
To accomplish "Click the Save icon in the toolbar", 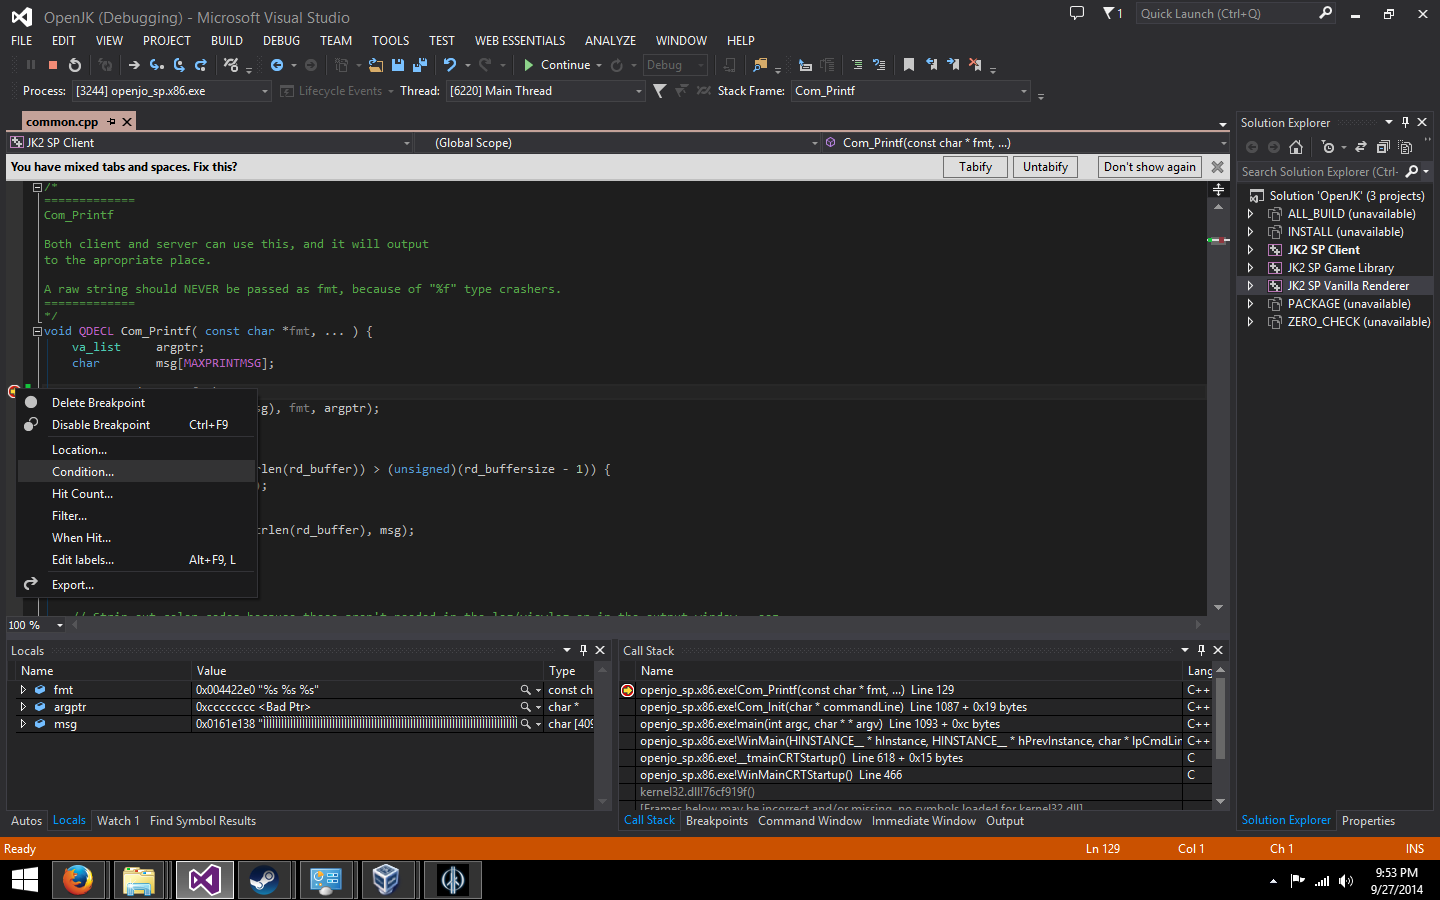I will click(x=398, y=65).
